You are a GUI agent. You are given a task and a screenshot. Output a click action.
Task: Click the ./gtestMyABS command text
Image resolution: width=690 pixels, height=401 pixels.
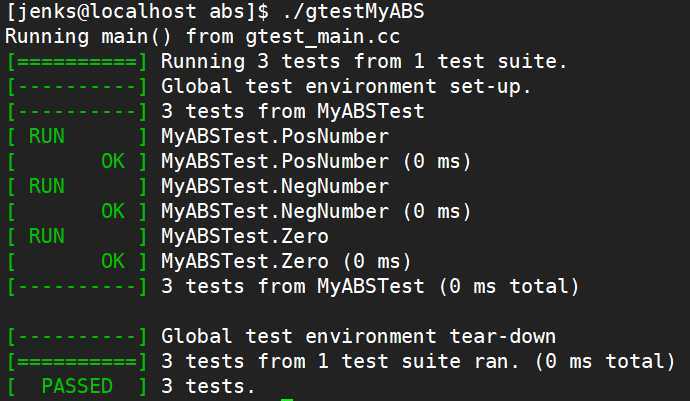353,11
